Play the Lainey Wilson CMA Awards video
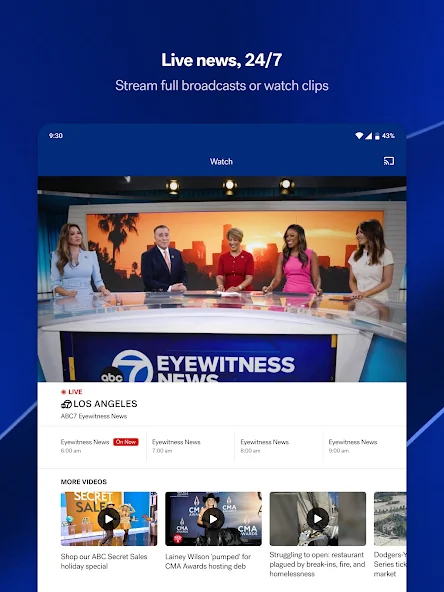The width and height of the screenshot is (444, 592). (x=213, y=519)
